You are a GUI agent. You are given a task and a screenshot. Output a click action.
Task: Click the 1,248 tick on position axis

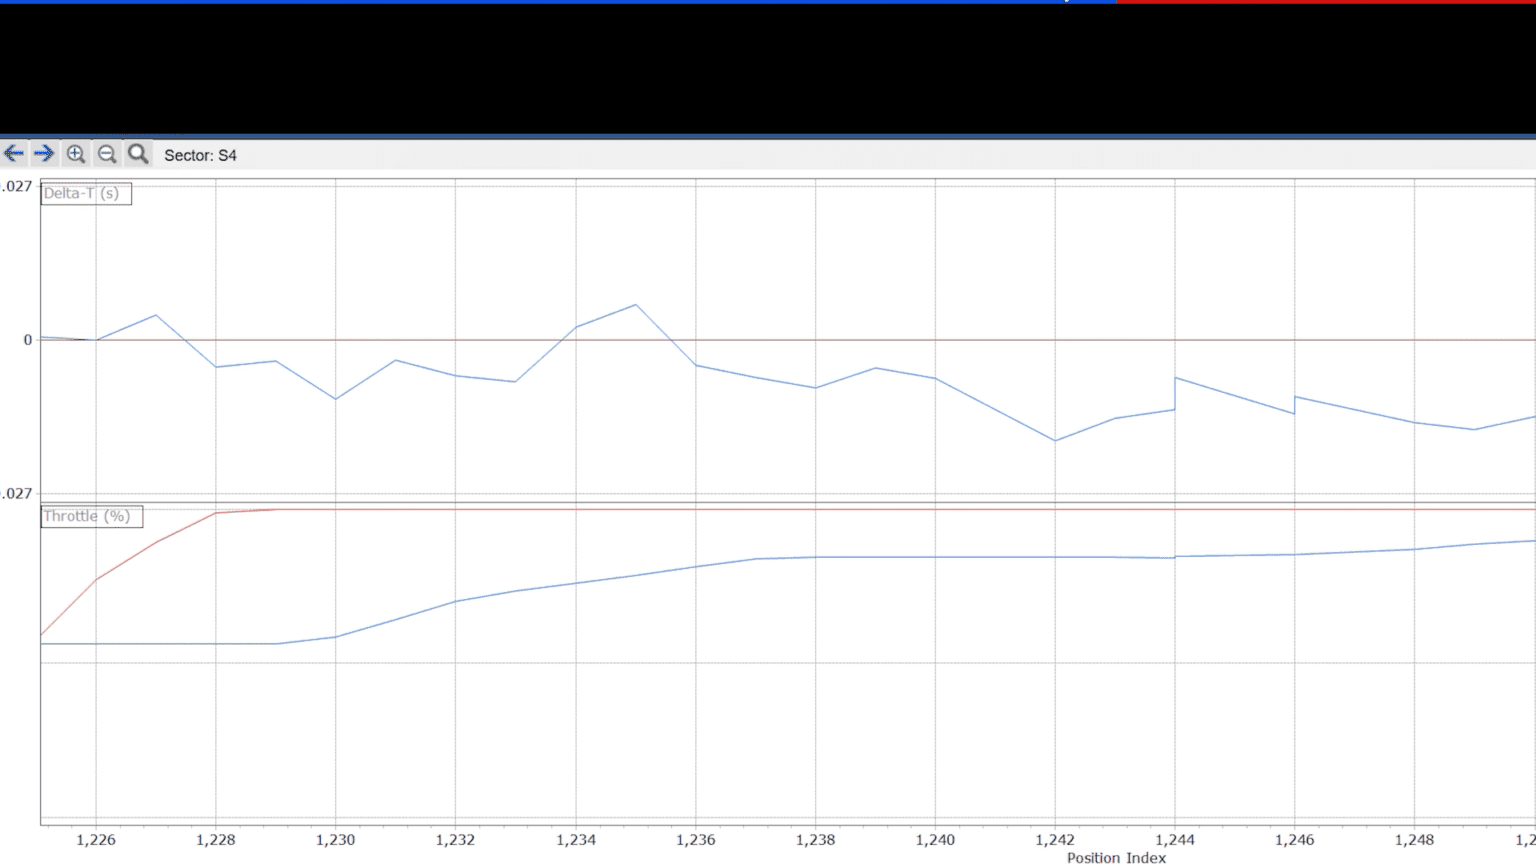point(1414,840)
